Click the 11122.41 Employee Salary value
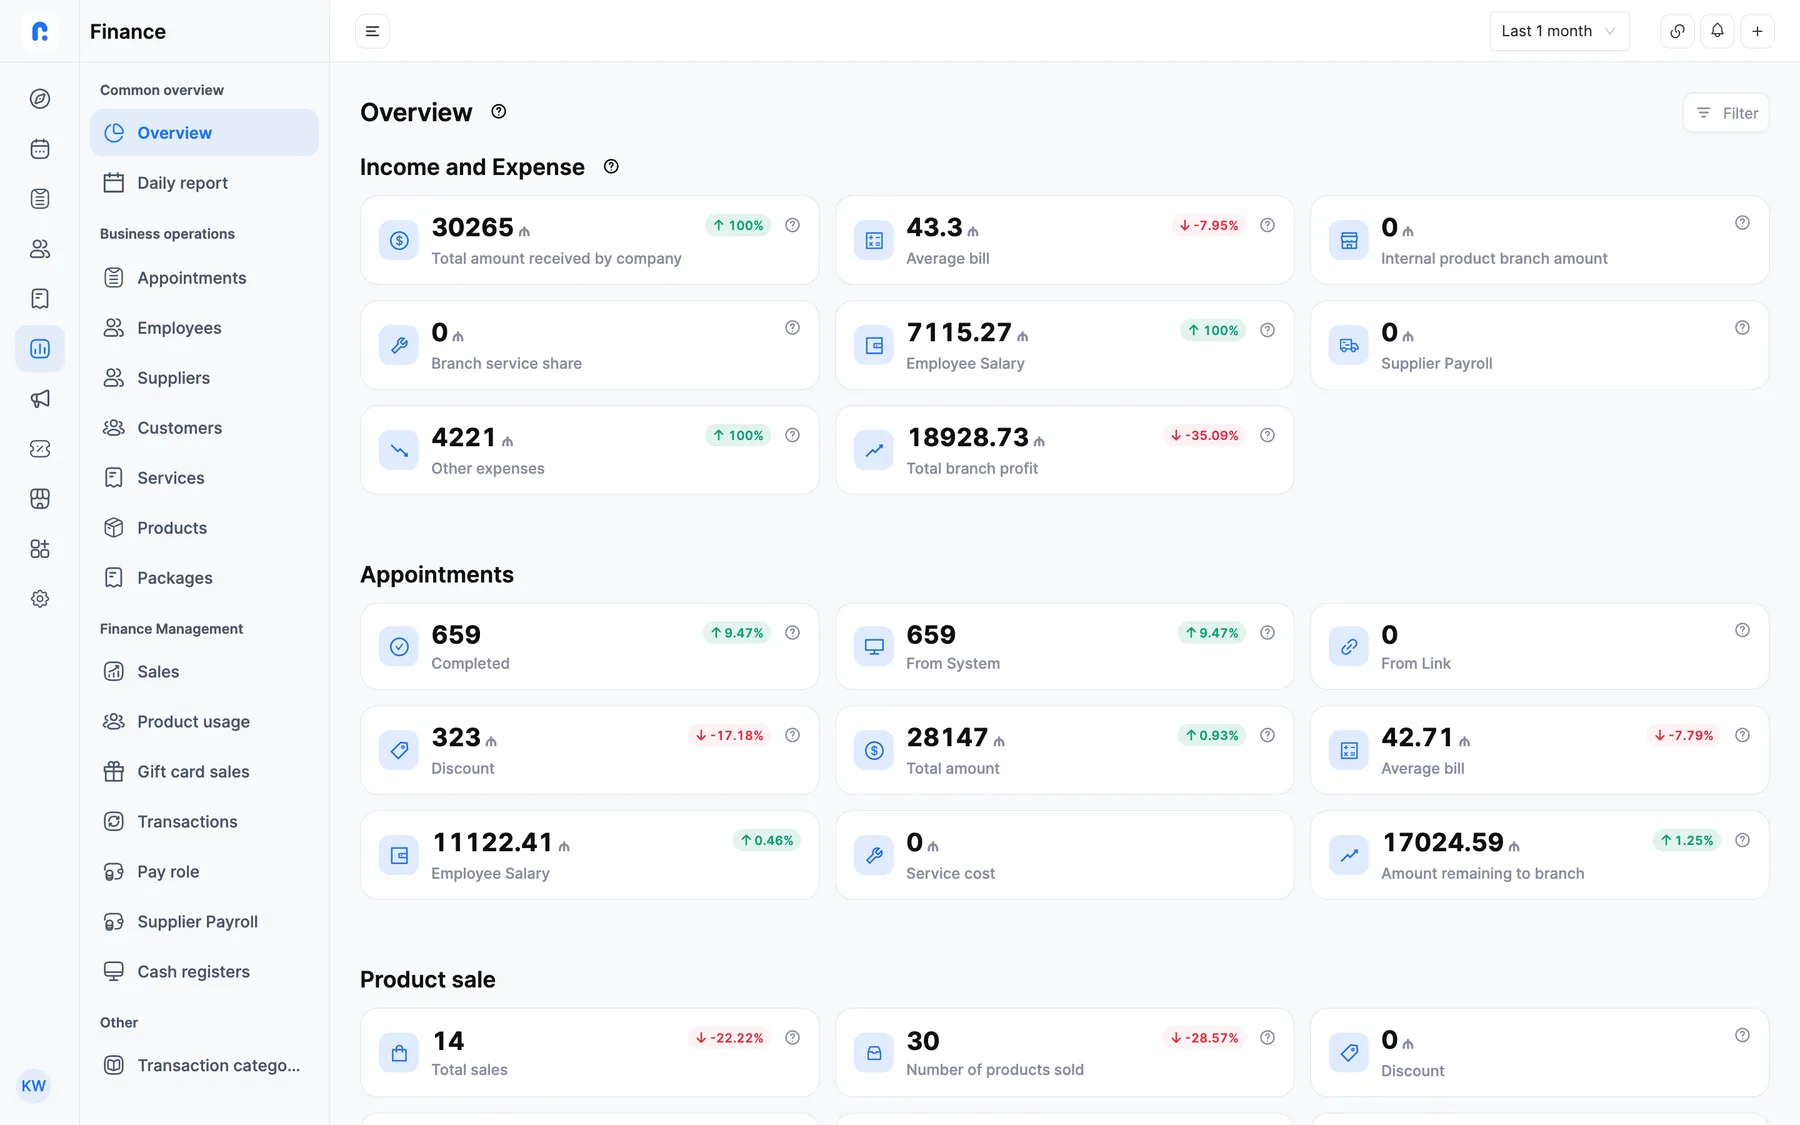 tap(492, 842)
